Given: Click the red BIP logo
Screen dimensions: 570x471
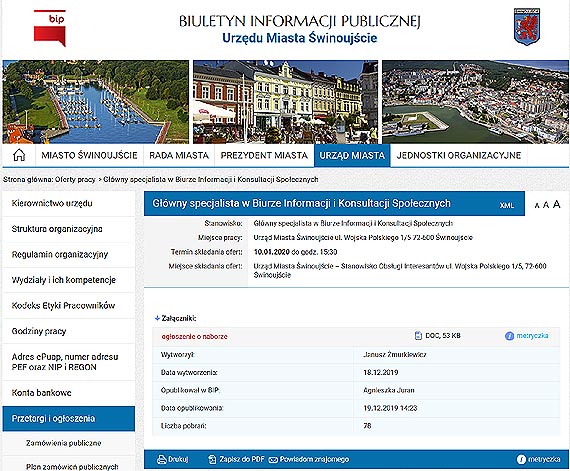Looking at the screenshot, I should tap(50, 28).
